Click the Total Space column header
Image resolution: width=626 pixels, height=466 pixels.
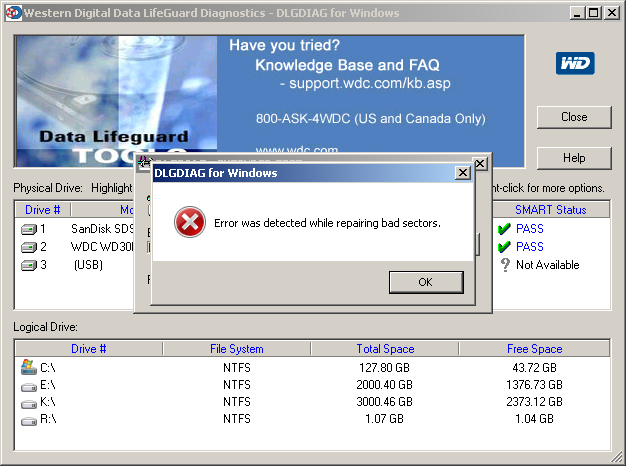click(x=385, y=349)
